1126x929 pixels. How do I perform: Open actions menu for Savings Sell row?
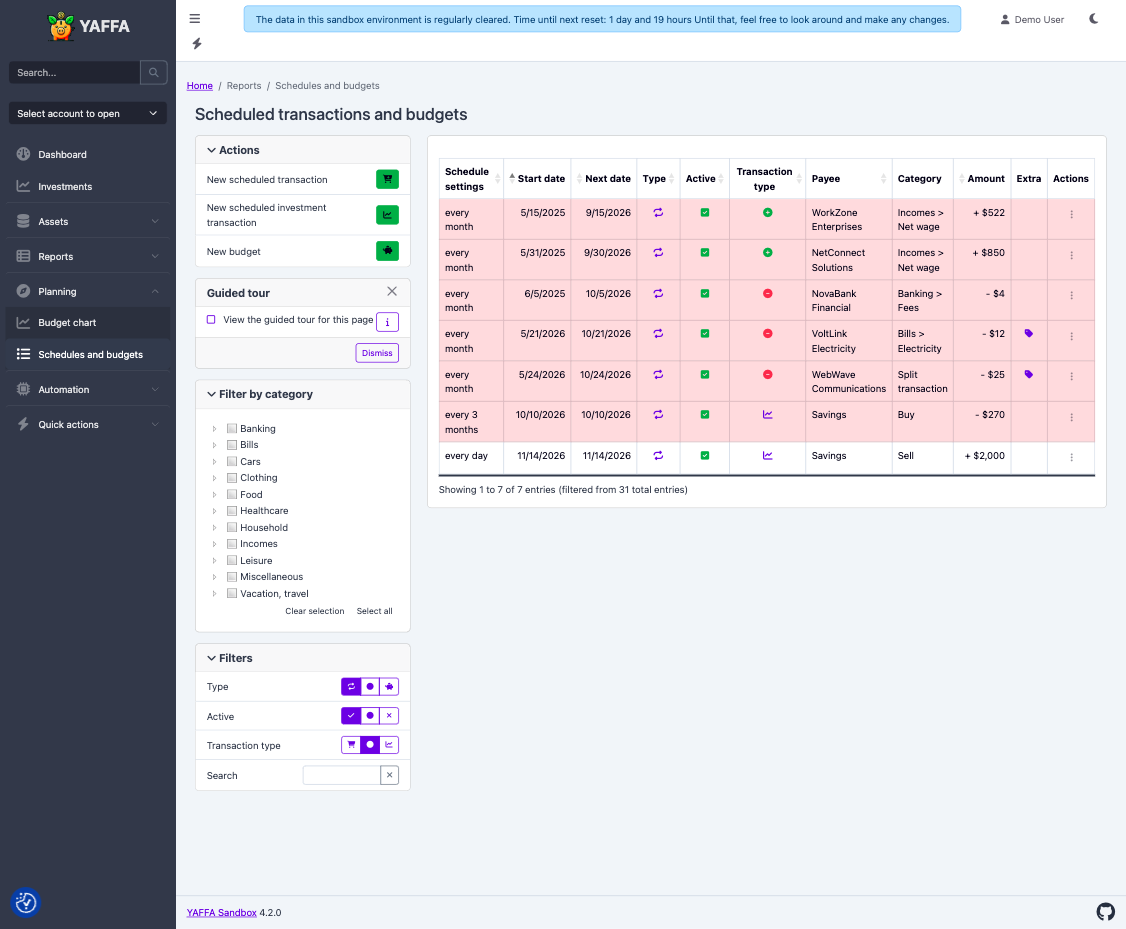coord(1071,457)
